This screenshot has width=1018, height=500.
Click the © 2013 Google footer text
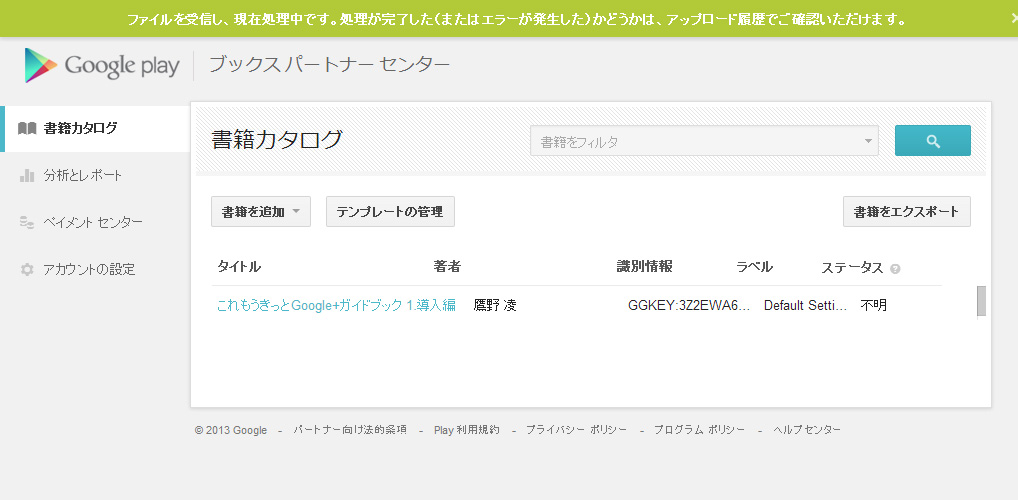[x=231, y=431]
